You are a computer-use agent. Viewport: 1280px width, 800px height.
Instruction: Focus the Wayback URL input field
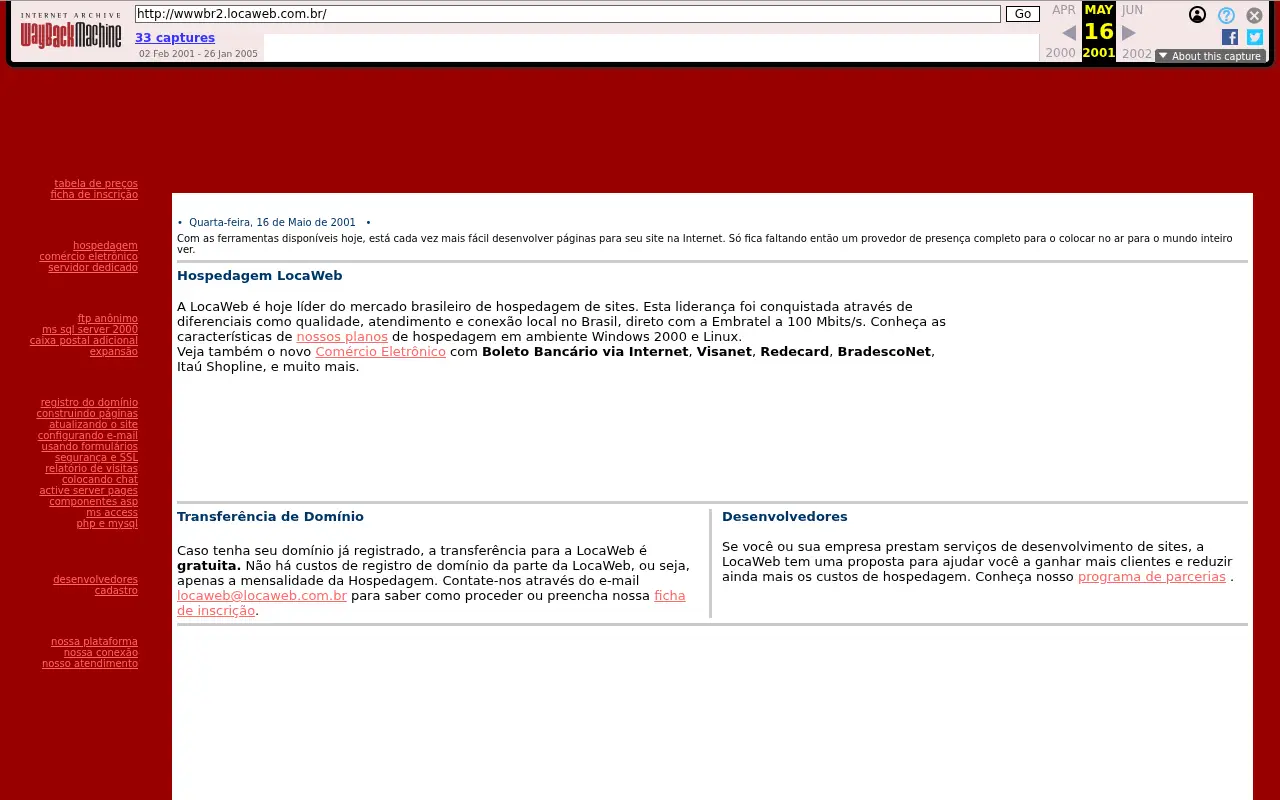point(567,14)
